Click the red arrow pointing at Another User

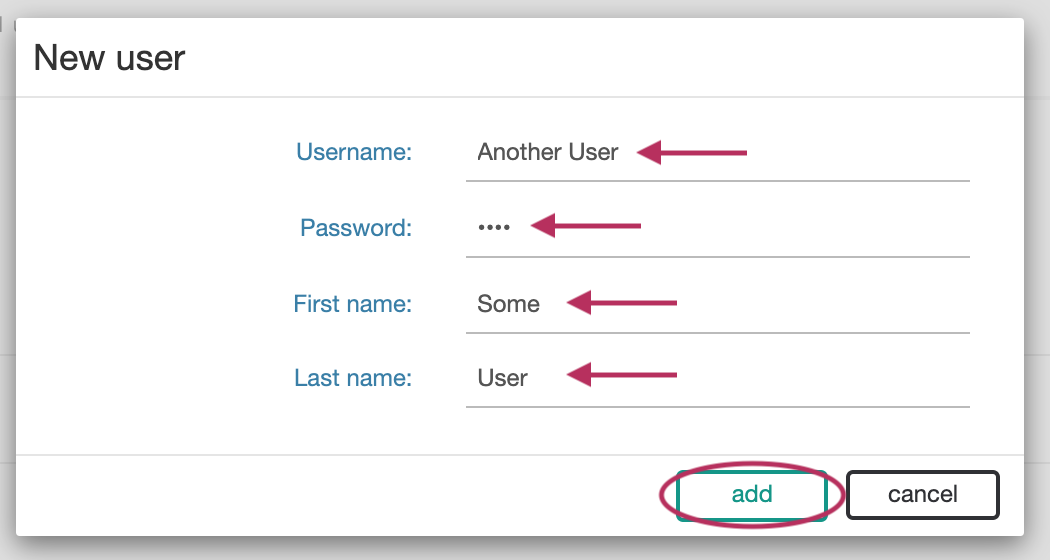point(691,153)
